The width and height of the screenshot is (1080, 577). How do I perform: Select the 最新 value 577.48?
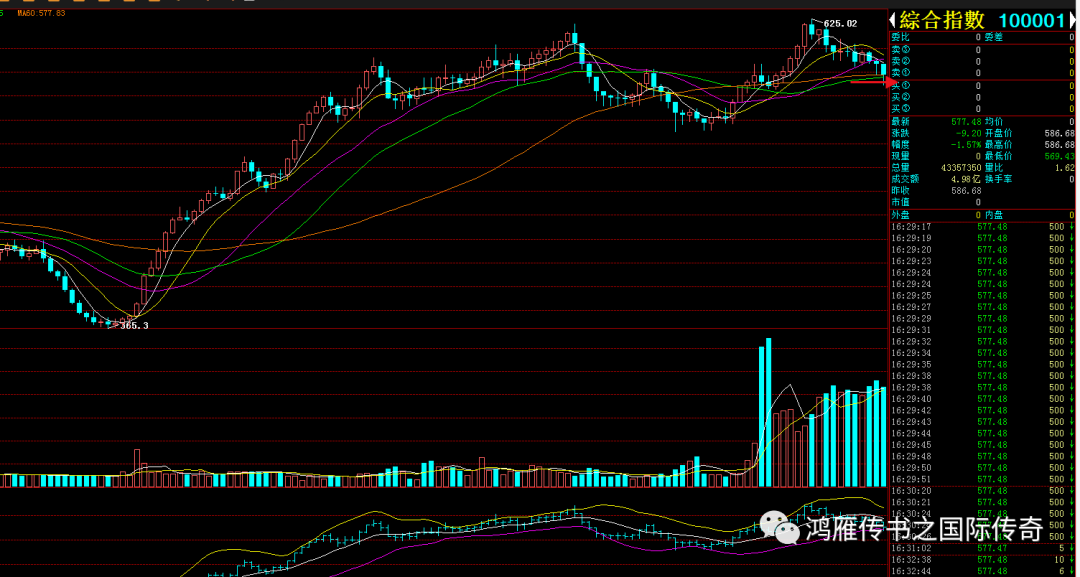[966, 122]
